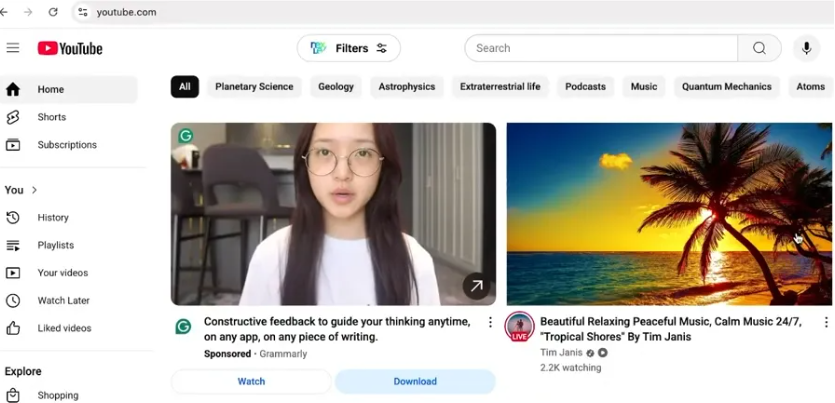This screenshot has width=835, height=403.
Task: Reload the page with refresh icon
Action: tap(53, 12)
